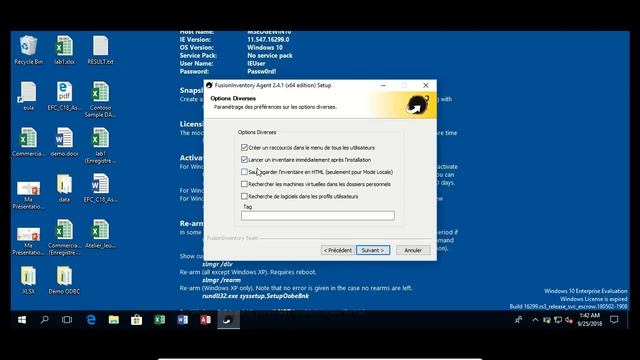Select the eula shortcut icon
The height and width of the screenshot is (360, 640).
tap(28, 96)
